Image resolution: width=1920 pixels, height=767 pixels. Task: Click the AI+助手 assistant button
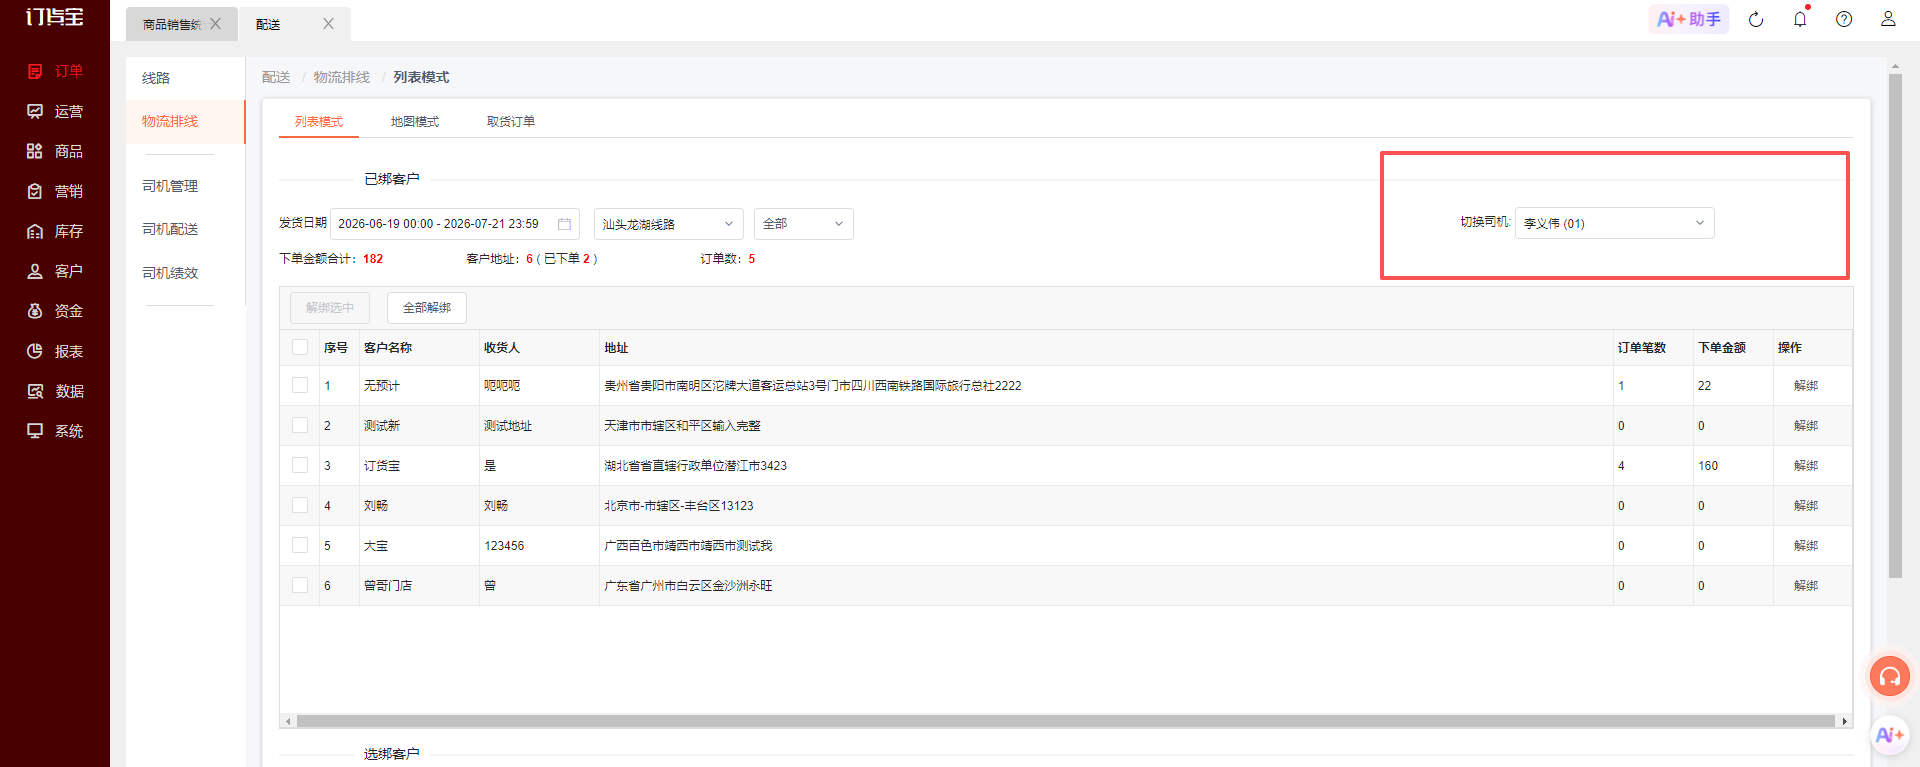click(1688, 19)
